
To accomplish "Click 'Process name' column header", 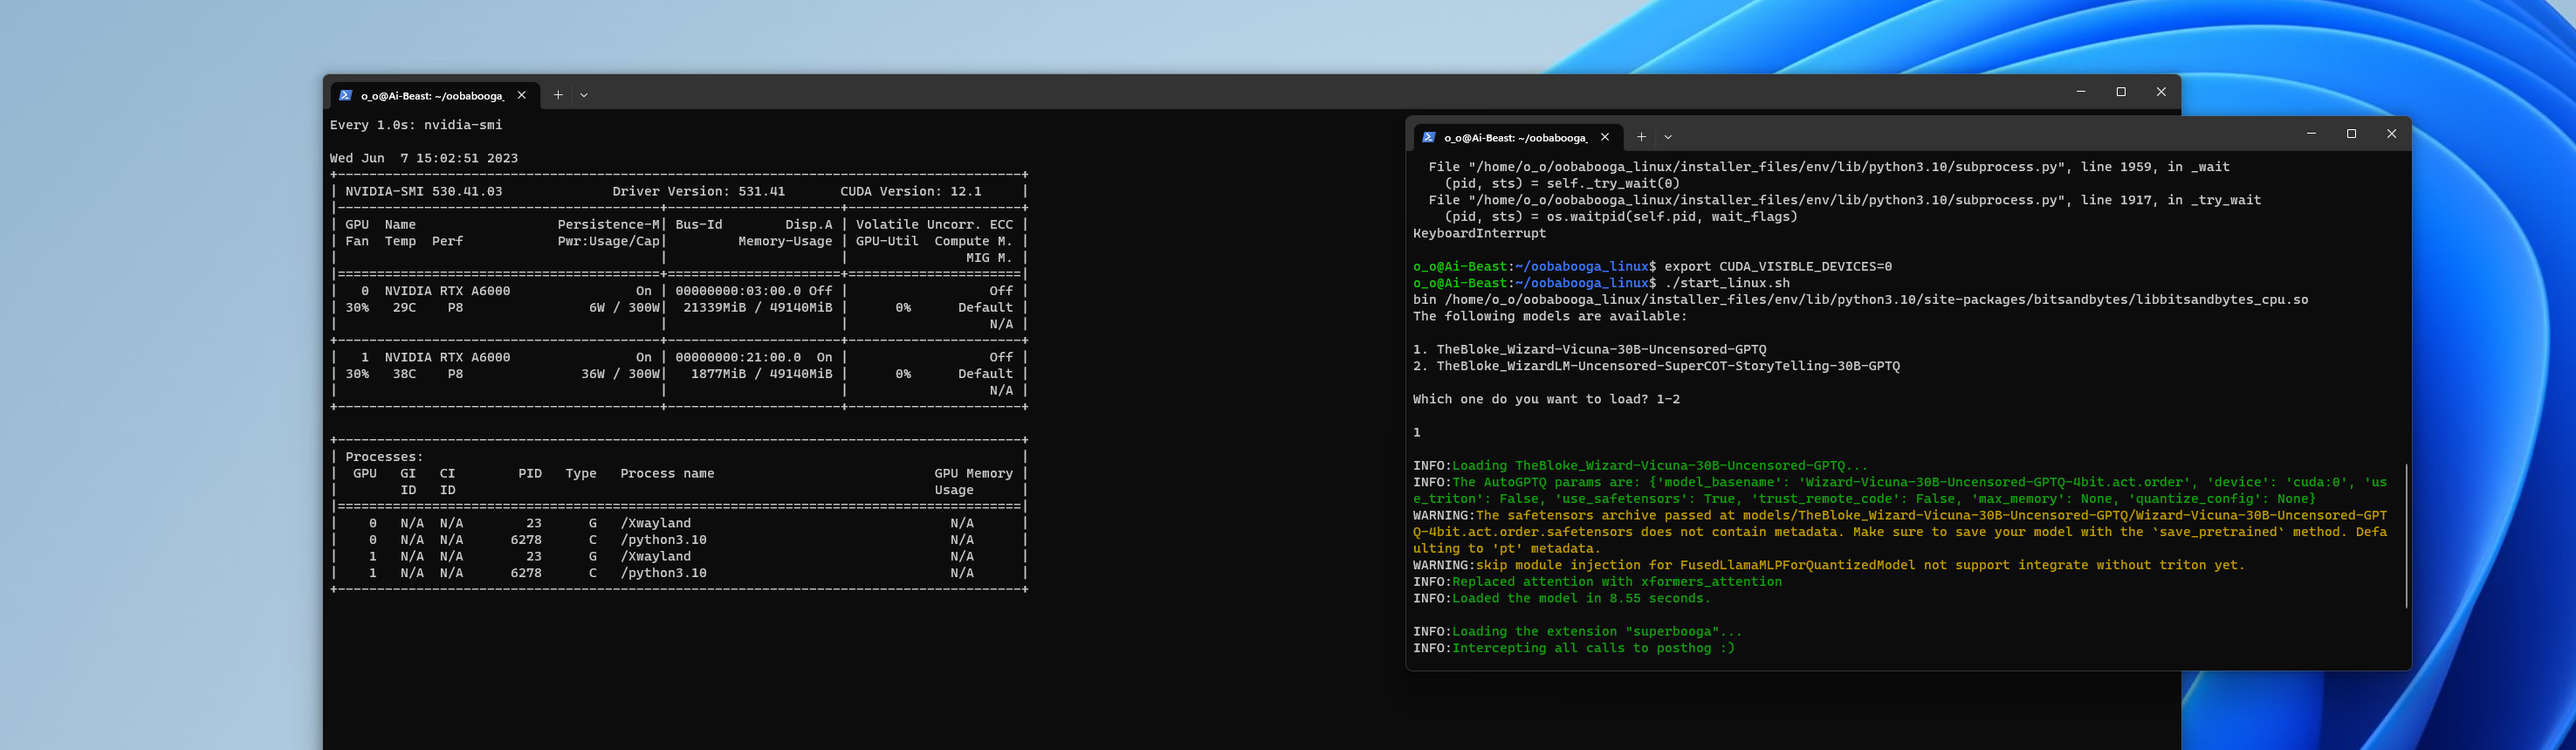I will point(667,474).
